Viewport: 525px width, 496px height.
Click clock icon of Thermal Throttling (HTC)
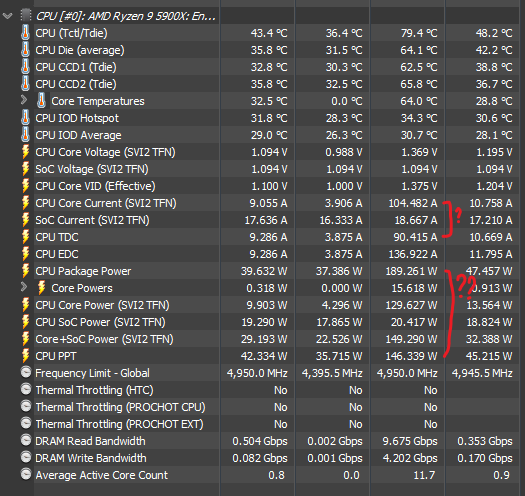pyautogui.click(x=26, y=389)
